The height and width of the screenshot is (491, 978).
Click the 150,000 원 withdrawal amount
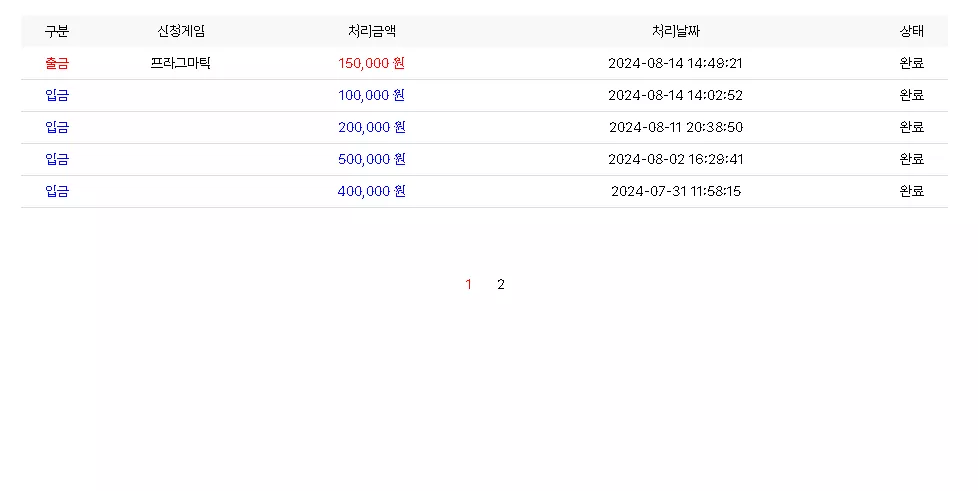(372, 63)
